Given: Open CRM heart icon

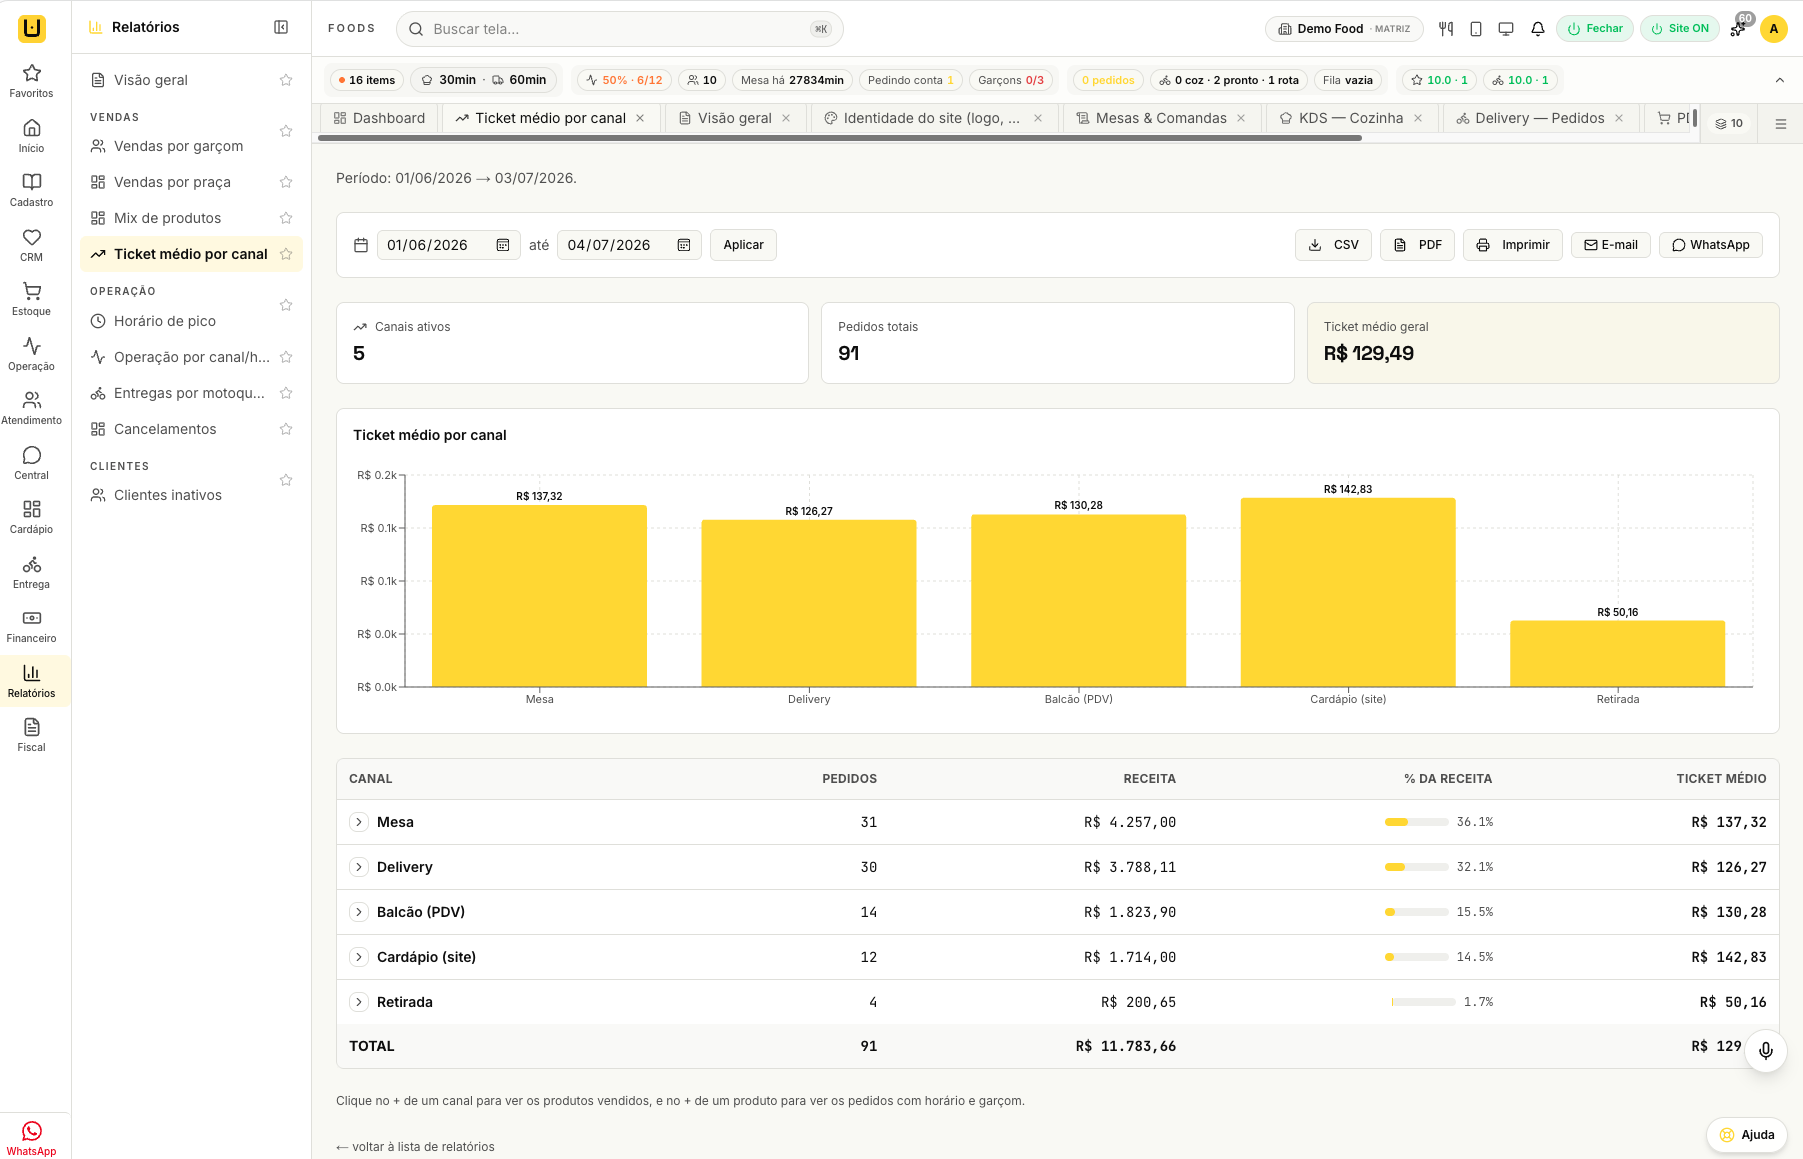Looking at the screenshot, I should tap(31, 245).
